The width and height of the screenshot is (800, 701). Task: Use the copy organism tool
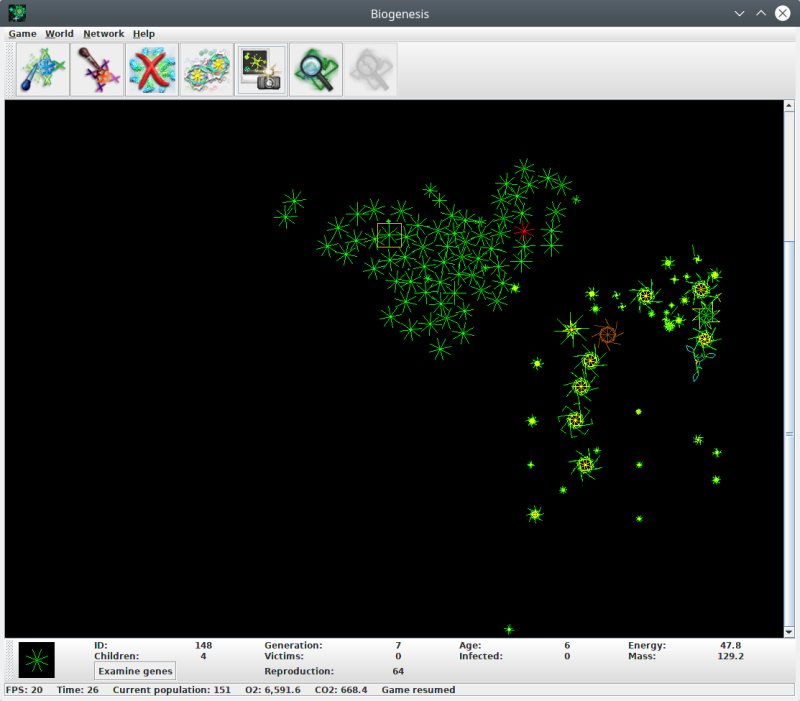pos(205,68)
